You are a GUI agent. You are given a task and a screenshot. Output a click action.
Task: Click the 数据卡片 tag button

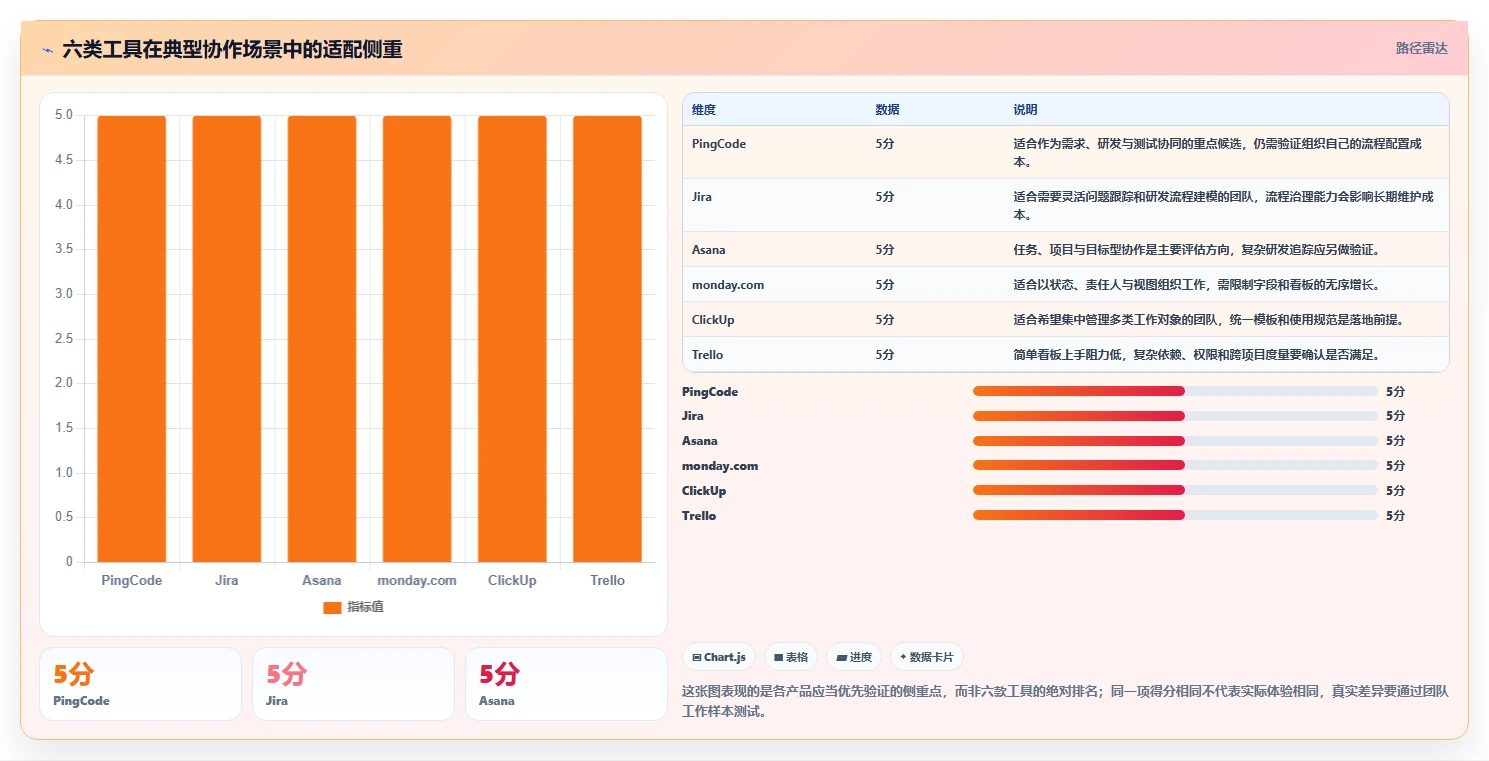927,657
